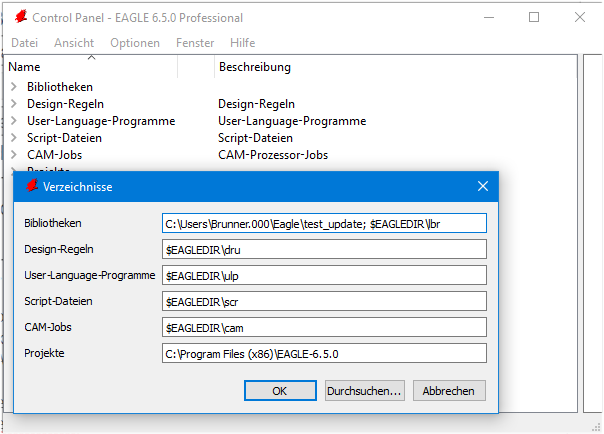Screen dimensions: 604x434
Task: Open the Hilfe menu
Action: (x=243, y=43)
